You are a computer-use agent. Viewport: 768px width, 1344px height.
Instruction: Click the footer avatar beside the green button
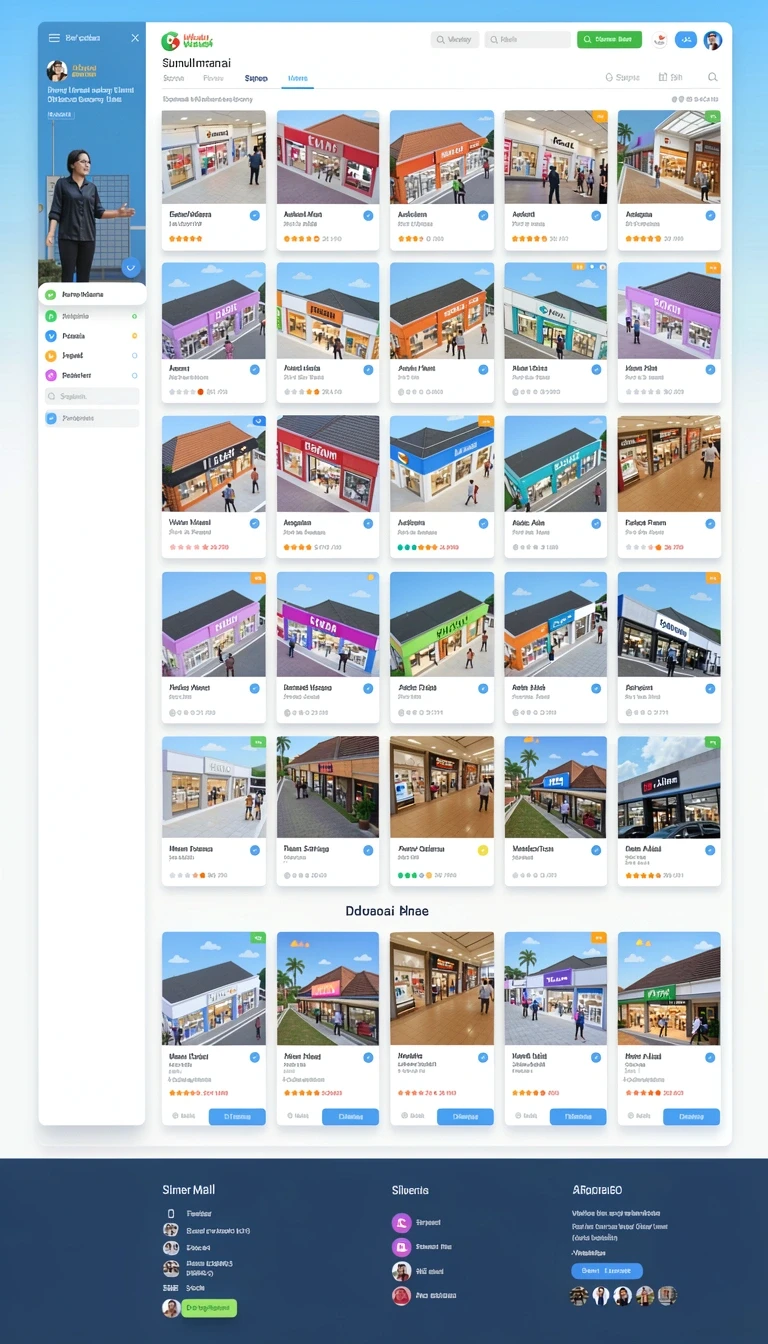coord(171,1307)
